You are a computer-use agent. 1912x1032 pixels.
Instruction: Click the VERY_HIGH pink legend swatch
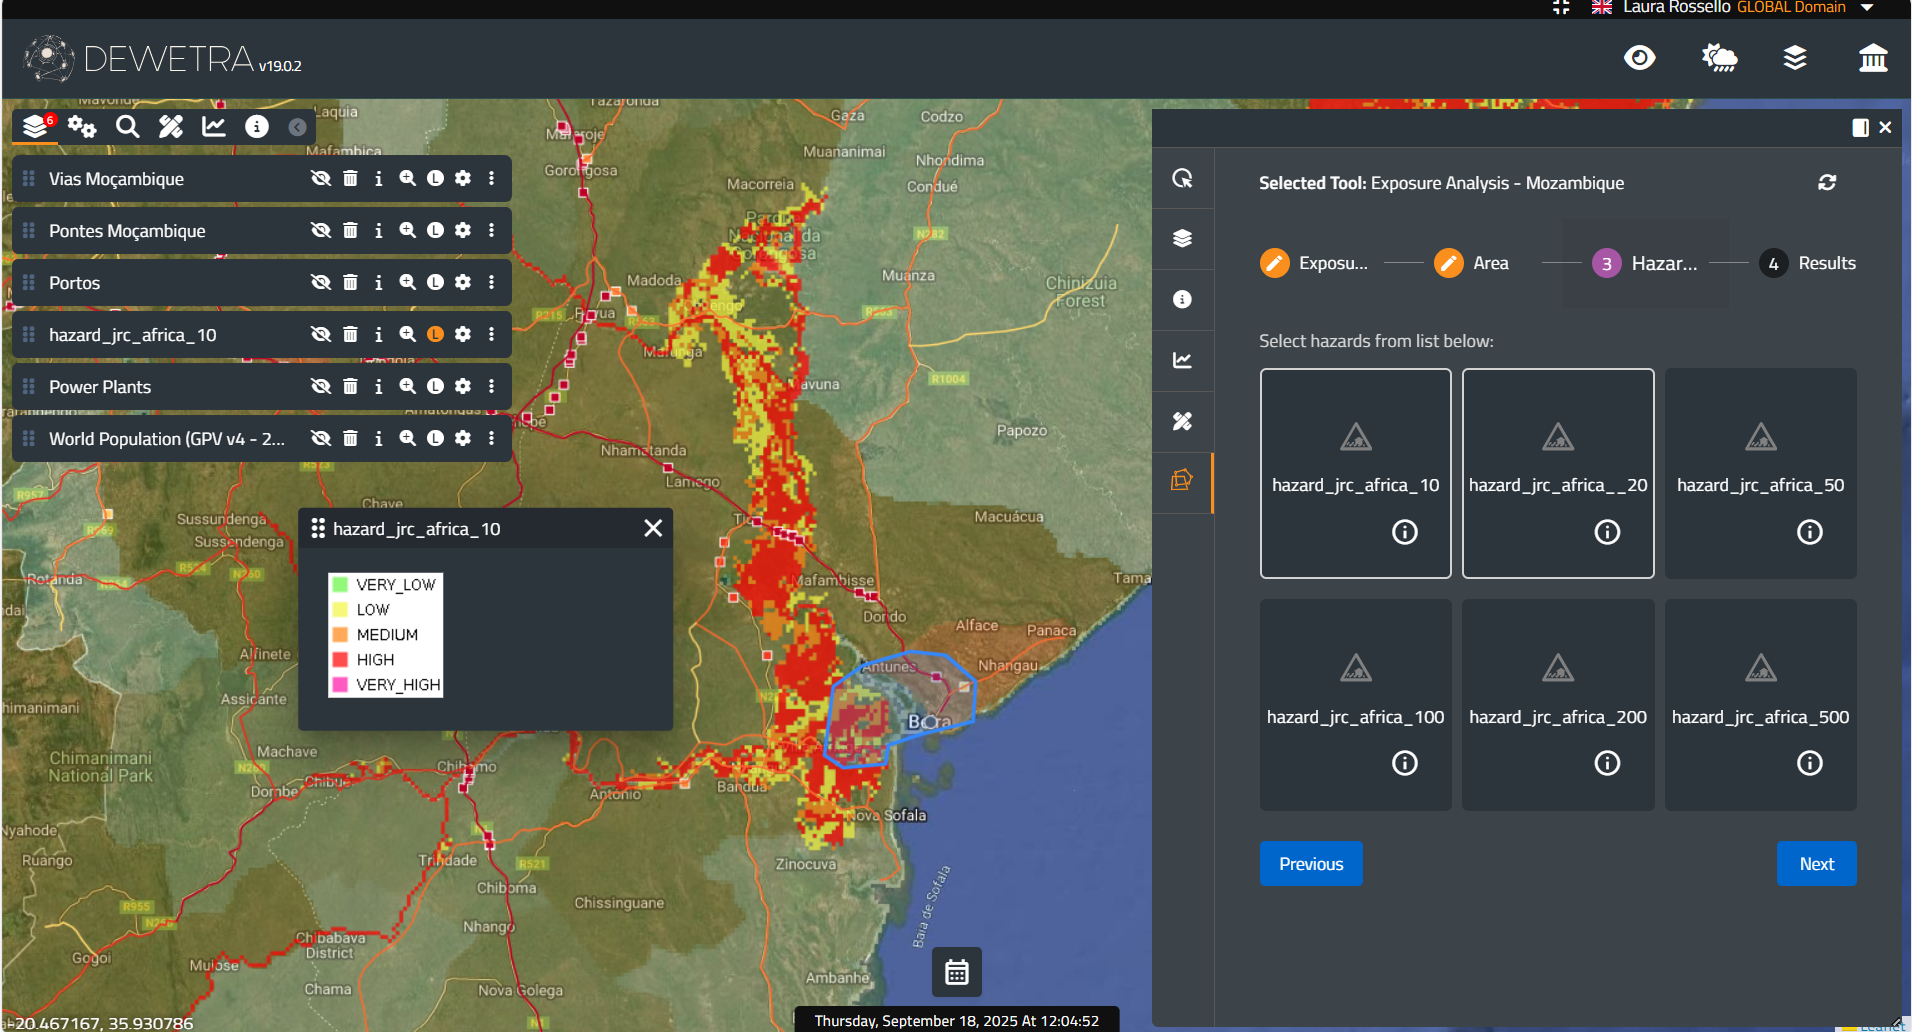340,685
